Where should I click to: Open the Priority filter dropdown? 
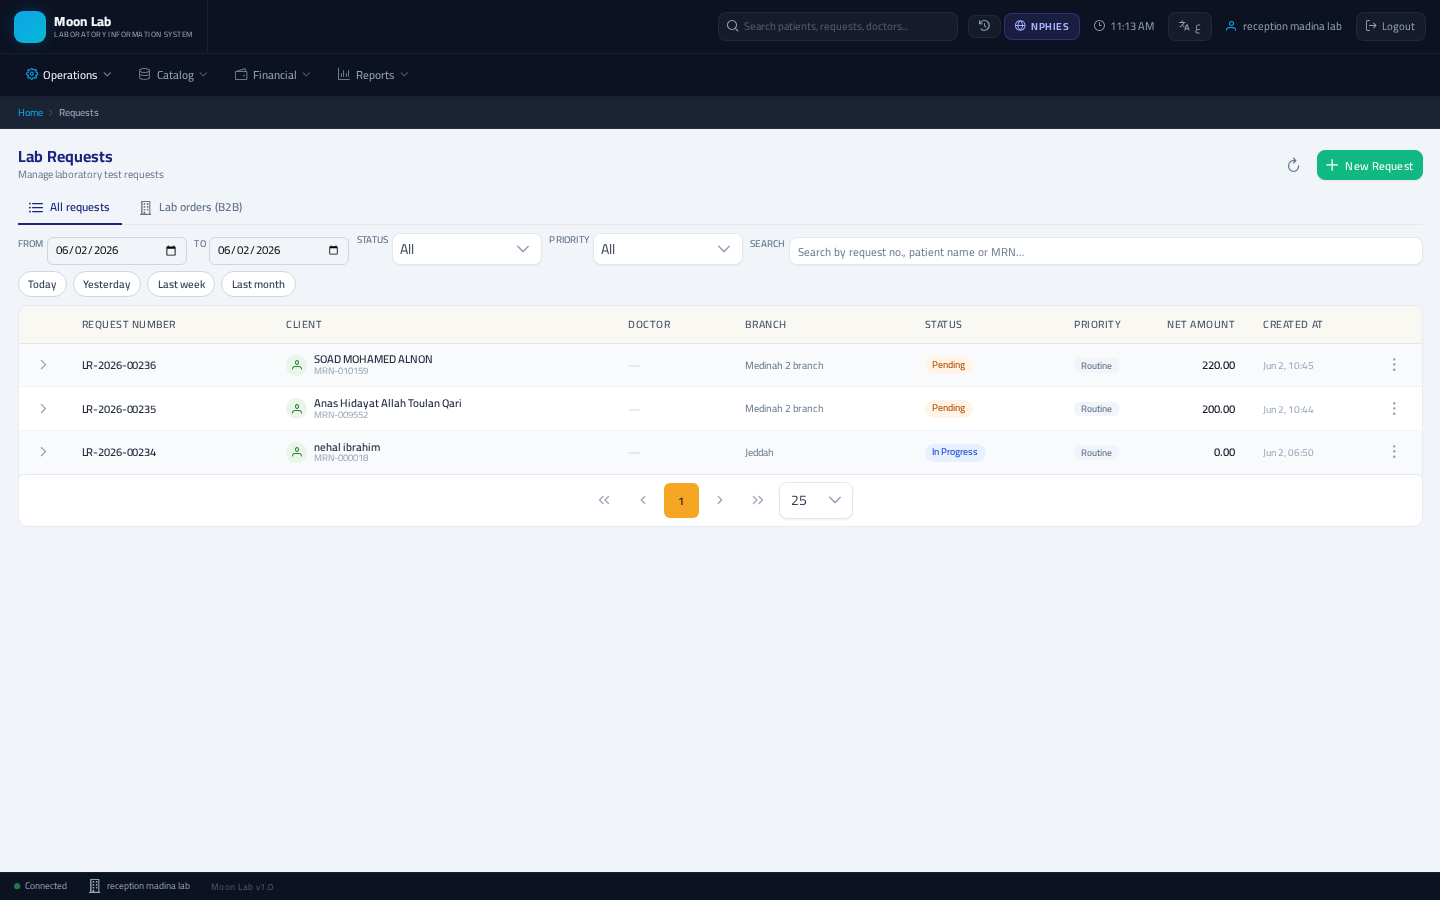click(667, 249)
